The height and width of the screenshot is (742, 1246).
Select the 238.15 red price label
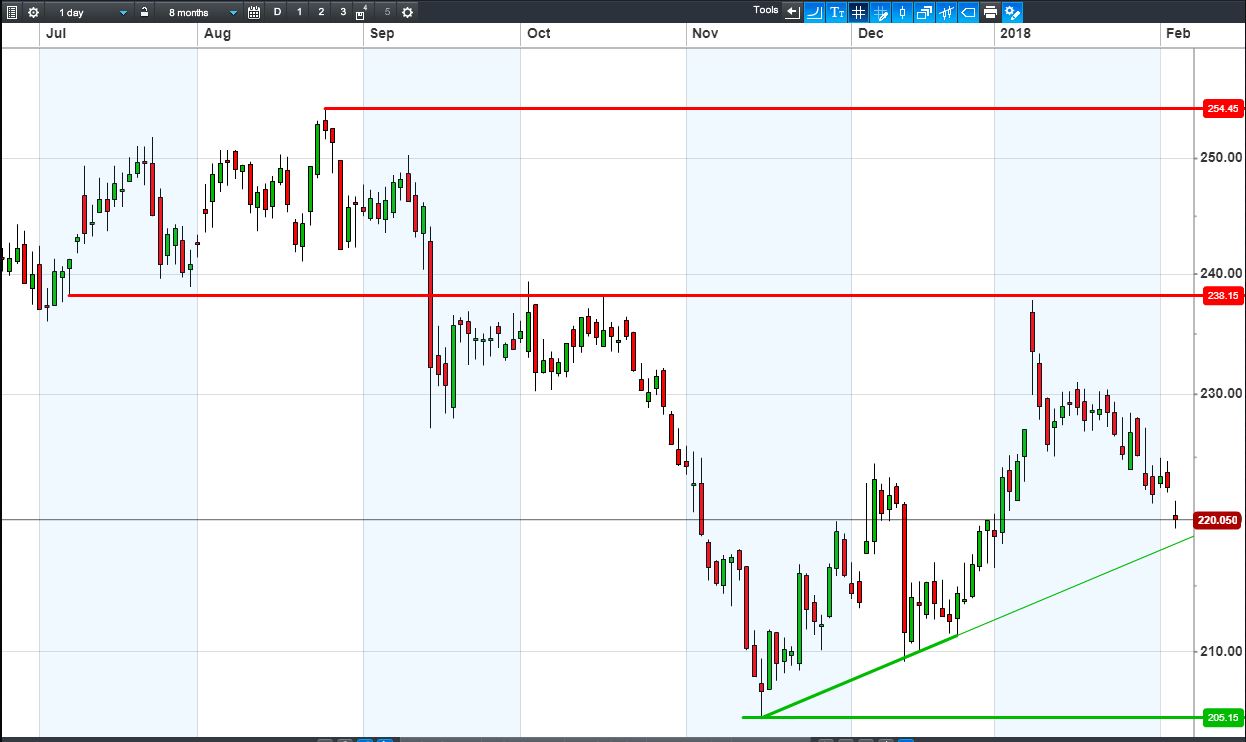[1223, 296]
